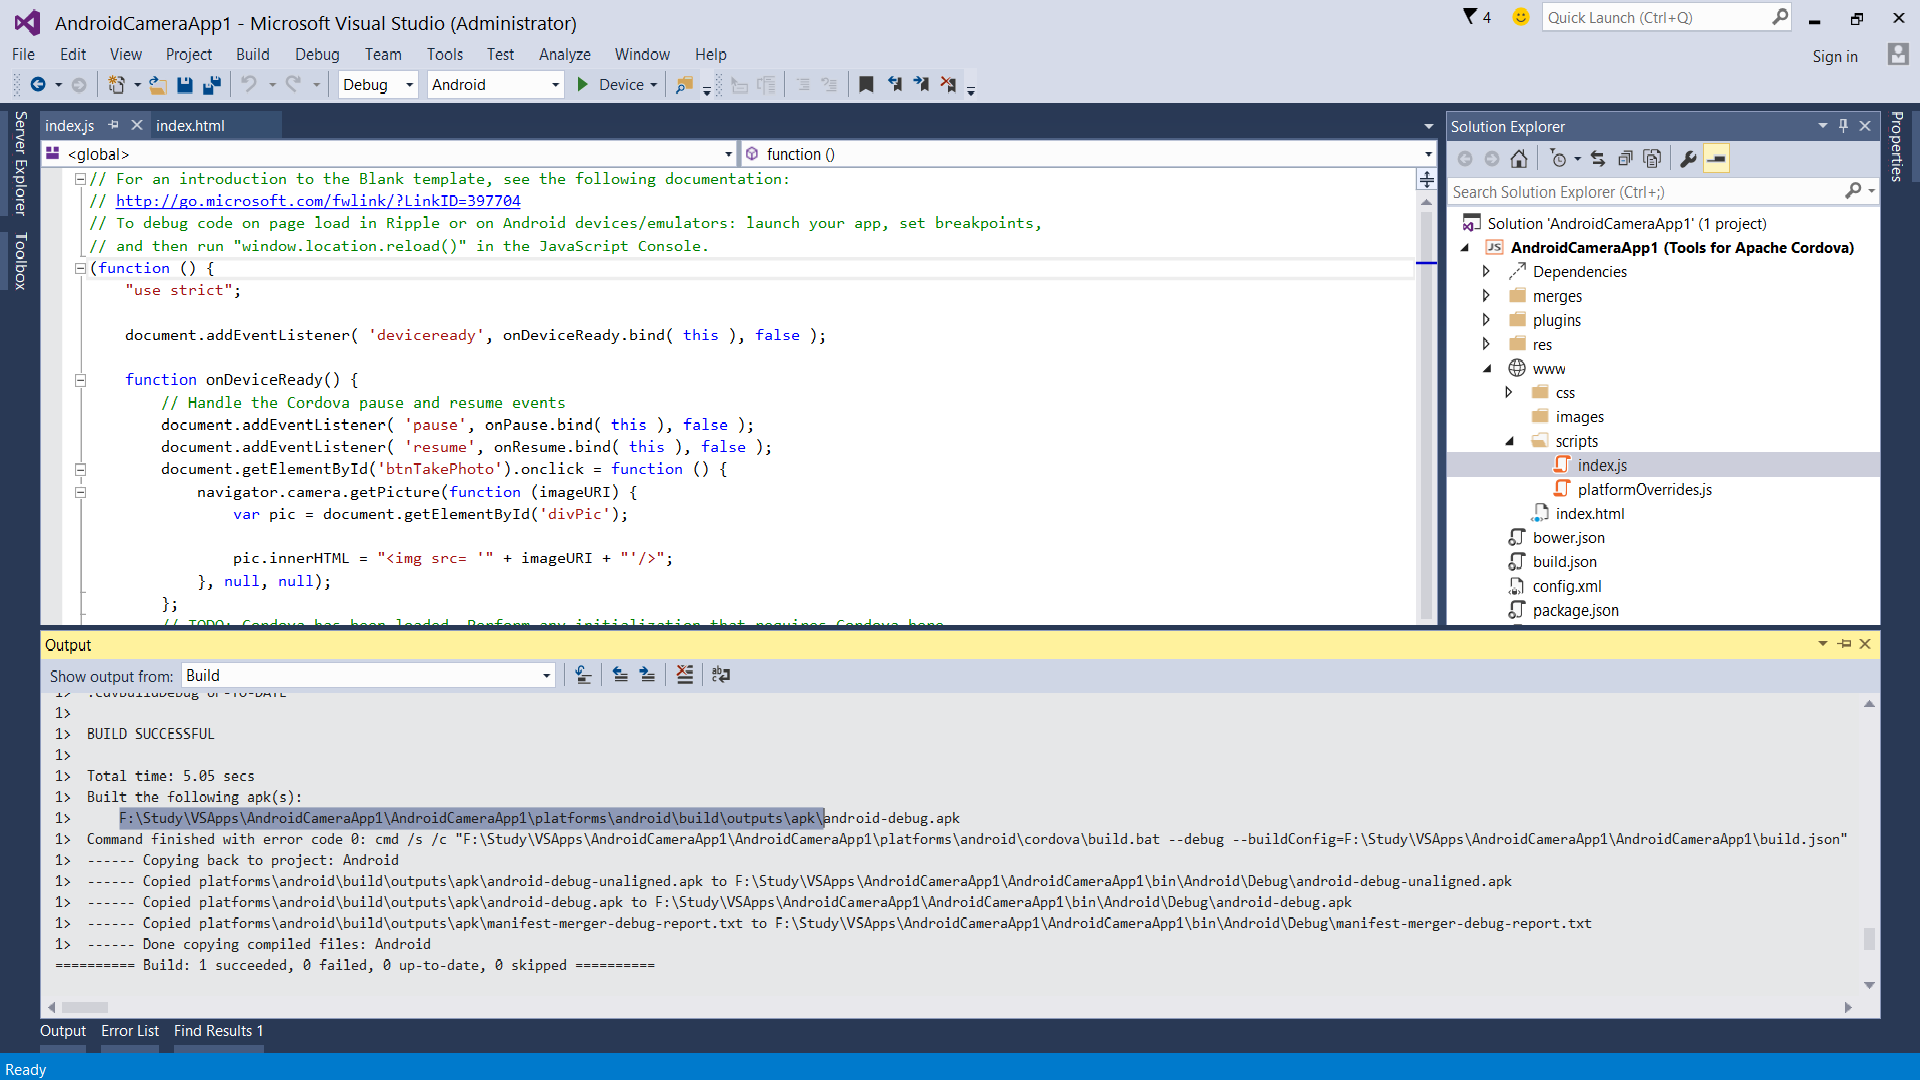Focus the Search Solution Explorer field
The width and height of the screenshot is (1920, 1080).
(x=1646, y=192)
